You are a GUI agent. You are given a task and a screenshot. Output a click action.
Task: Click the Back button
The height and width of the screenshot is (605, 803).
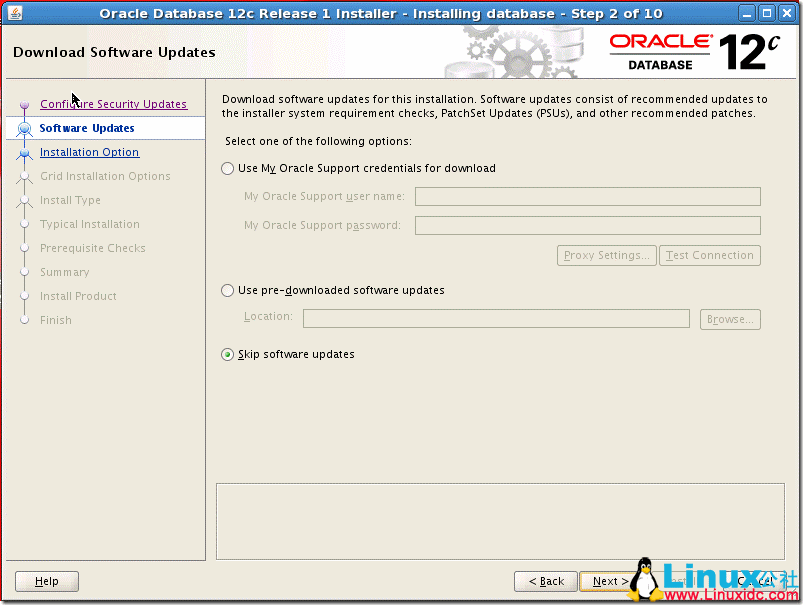[x=545, y=581]
